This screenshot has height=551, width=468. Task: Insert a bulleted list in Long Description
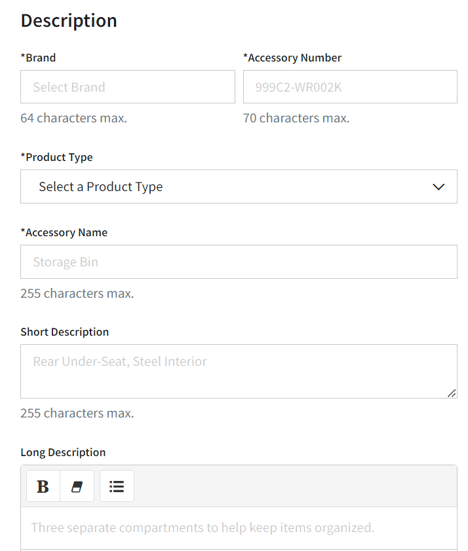point(117,486)
